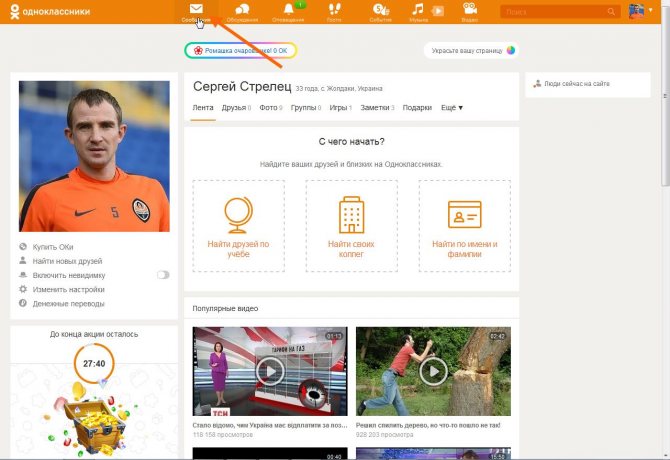
Task: Click the large profile photo
Action: point(94,156)
